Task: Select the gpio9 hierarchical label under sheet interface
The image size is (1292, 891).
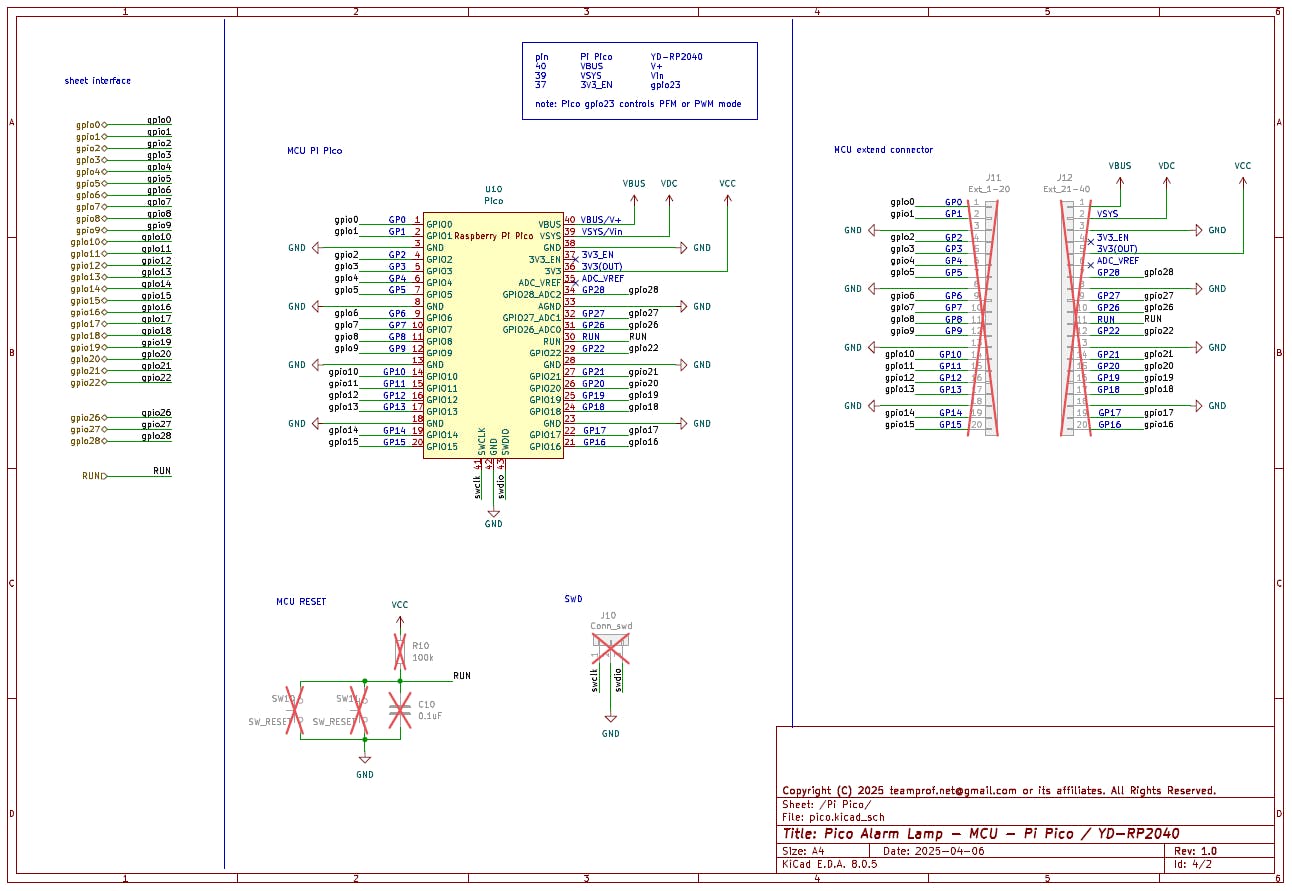Action: coord(90,230)
